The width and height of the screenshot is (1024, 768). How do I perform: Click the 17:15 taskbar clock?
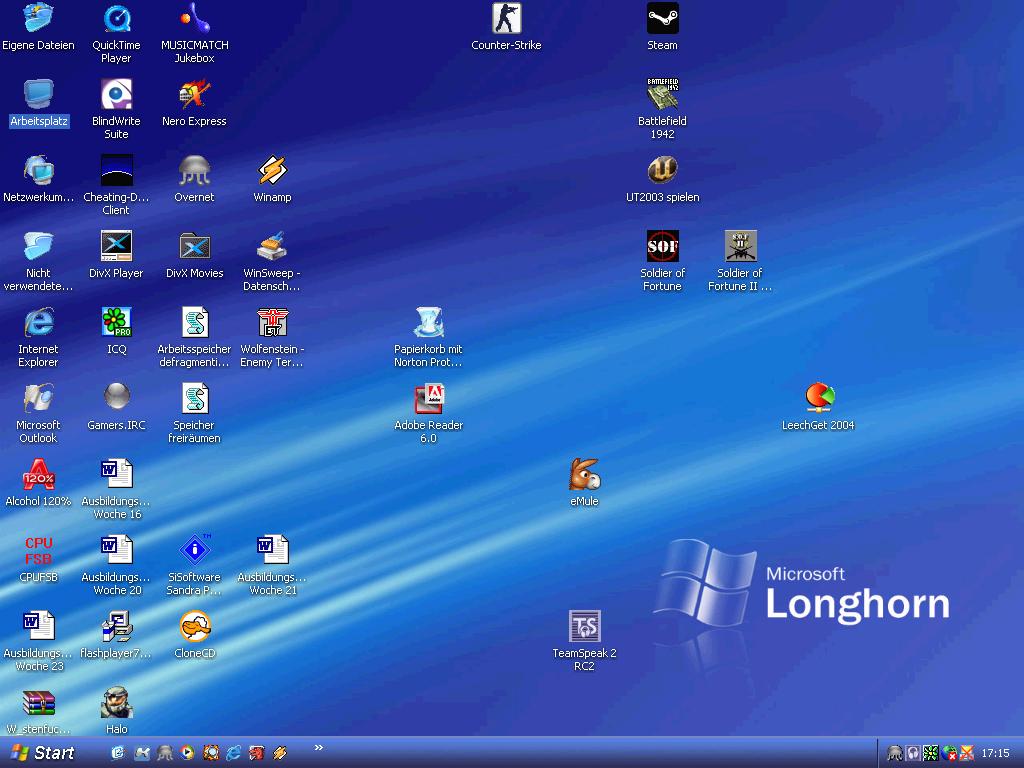[x=995, y=754]
